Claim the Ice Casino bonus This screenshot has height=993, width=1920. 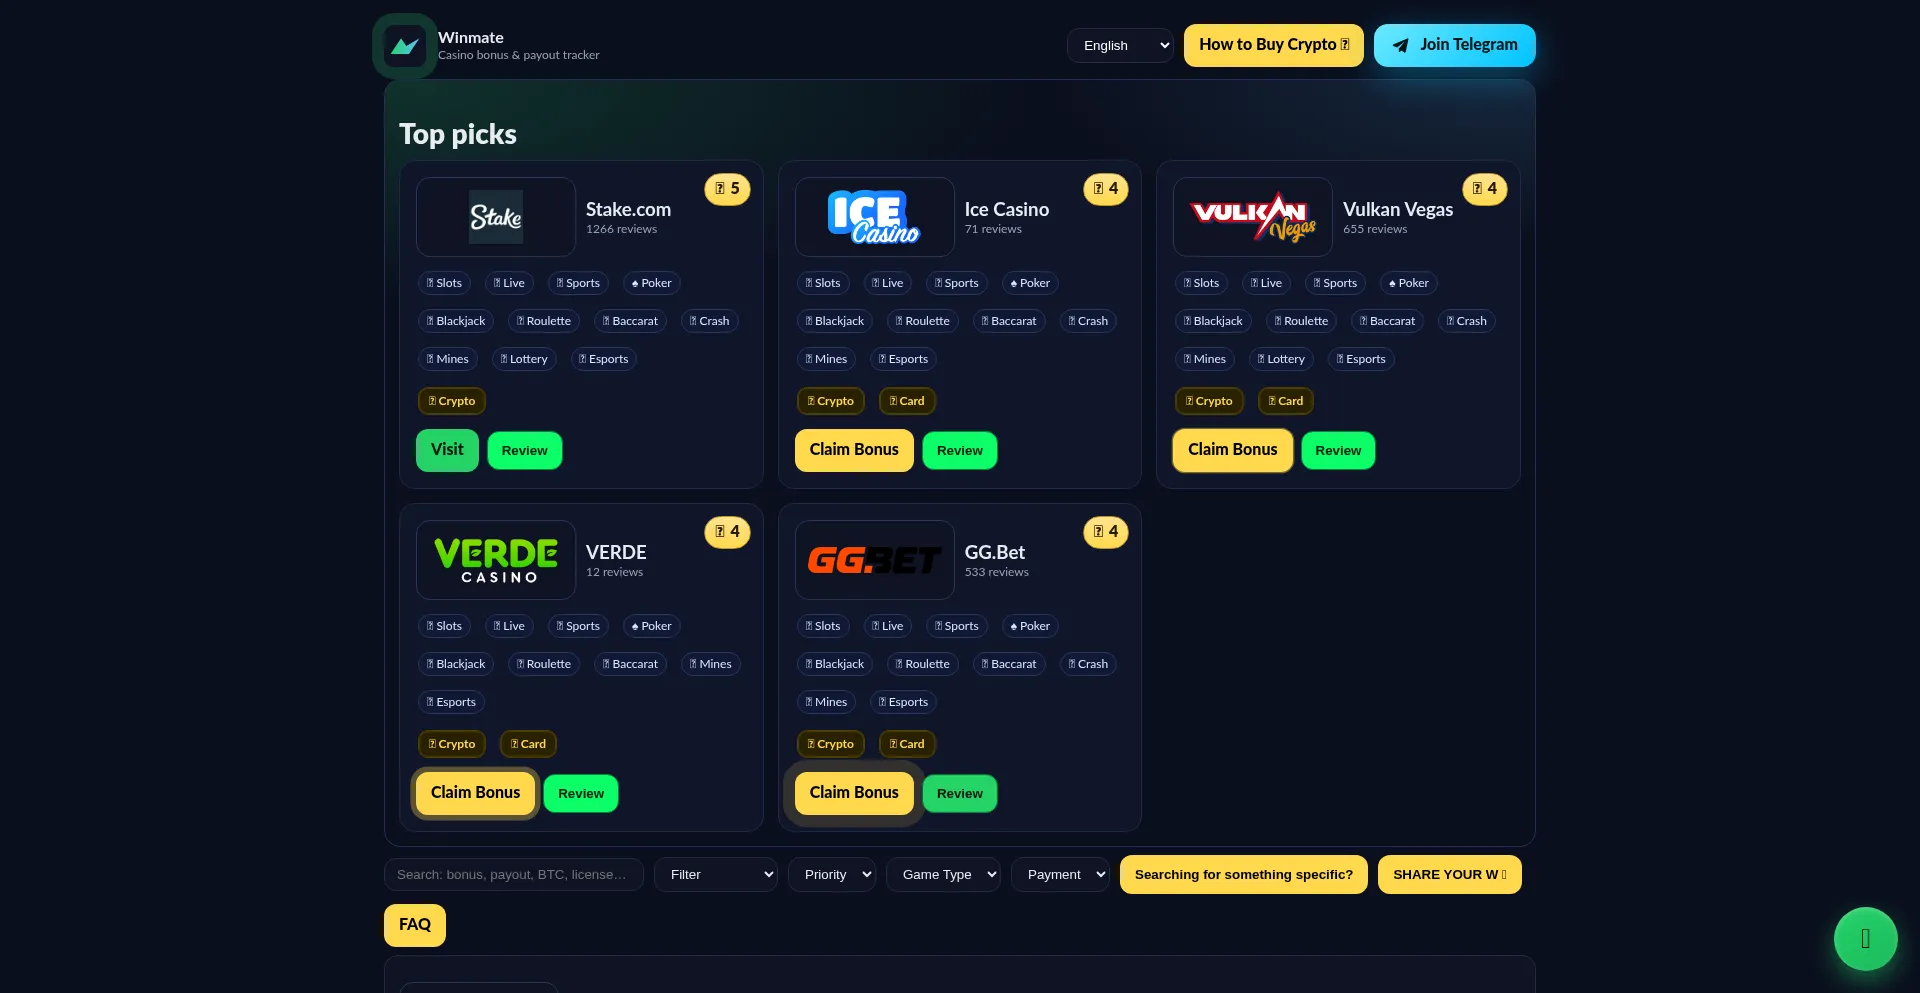point(854,450)
